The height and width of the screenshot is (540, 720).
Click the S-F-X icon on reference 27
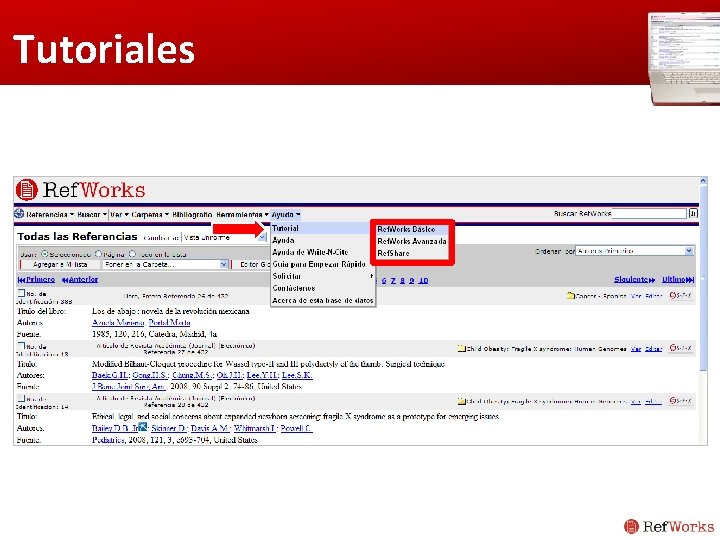click(x=680, y=348)
